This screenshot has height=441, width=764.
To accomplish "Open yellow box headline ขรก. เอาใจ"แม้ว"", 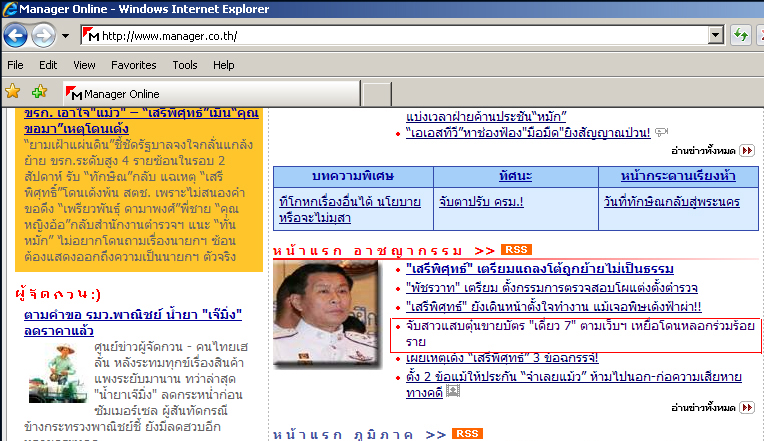I will click(x=141, y=120).
